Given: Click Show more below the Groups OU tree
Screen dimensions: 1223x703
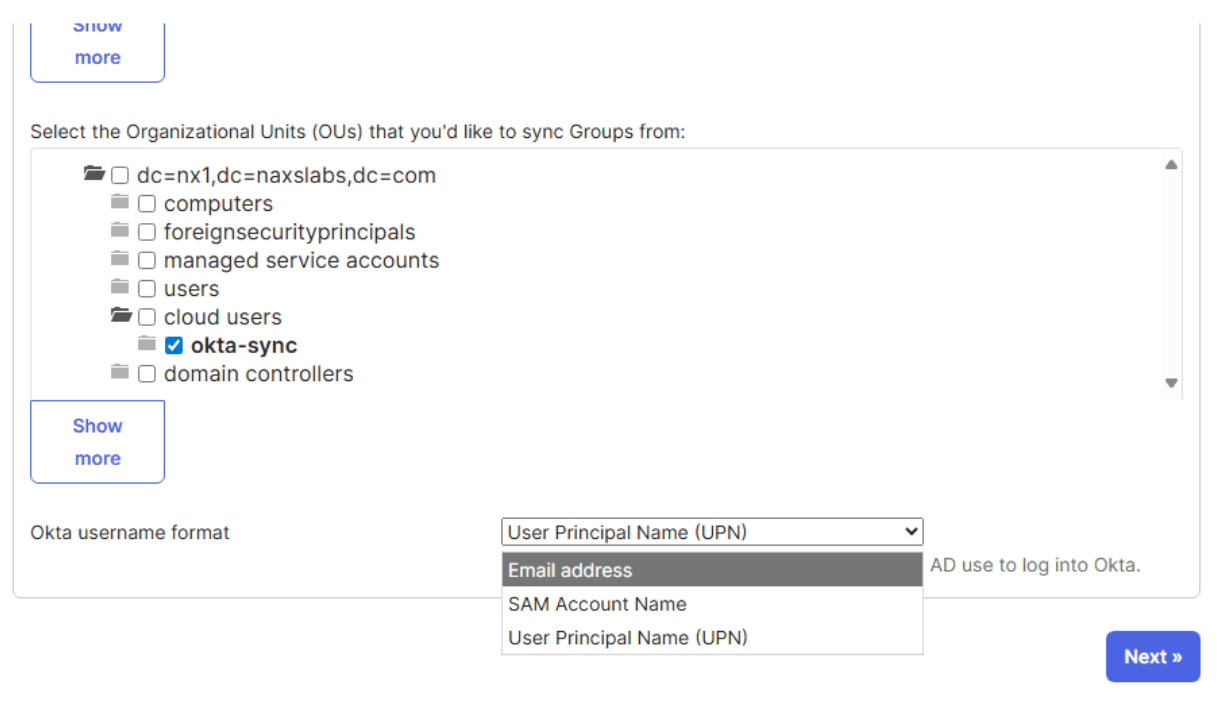Looking at the screenshot, I should (97, 442).
